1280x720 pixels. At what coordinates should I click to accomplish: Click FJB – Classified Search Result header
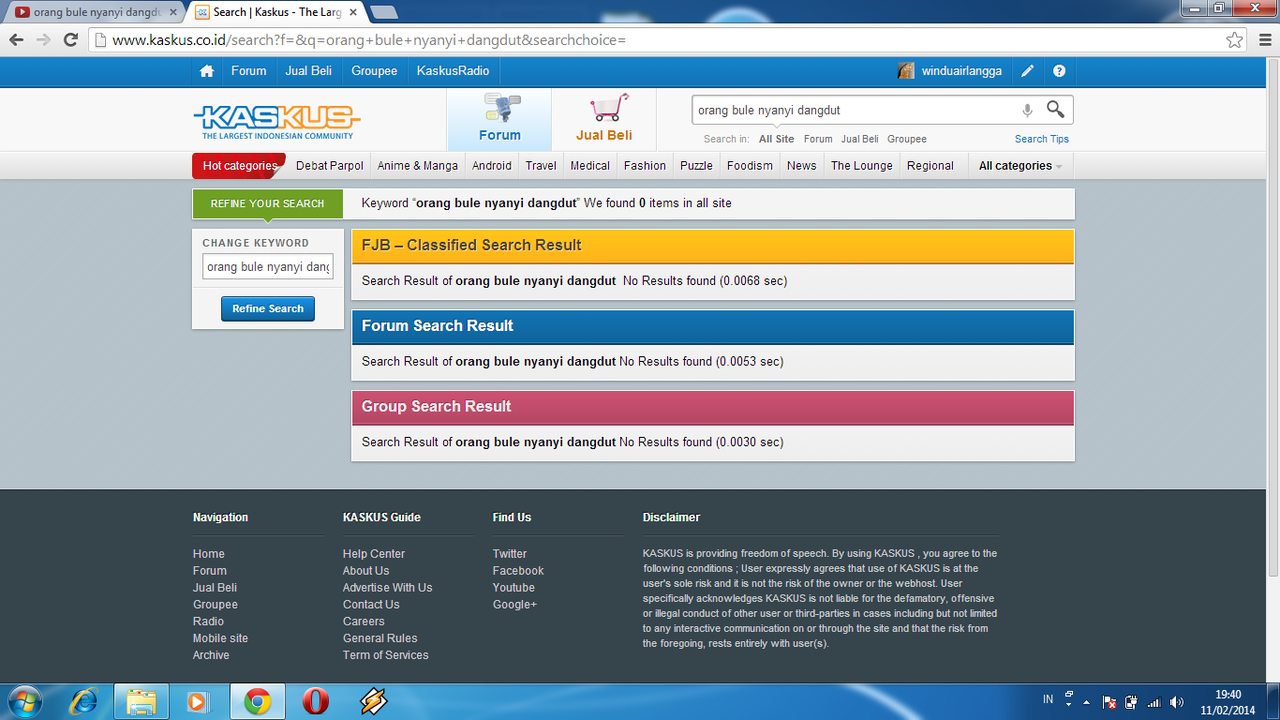click(713, 246)
